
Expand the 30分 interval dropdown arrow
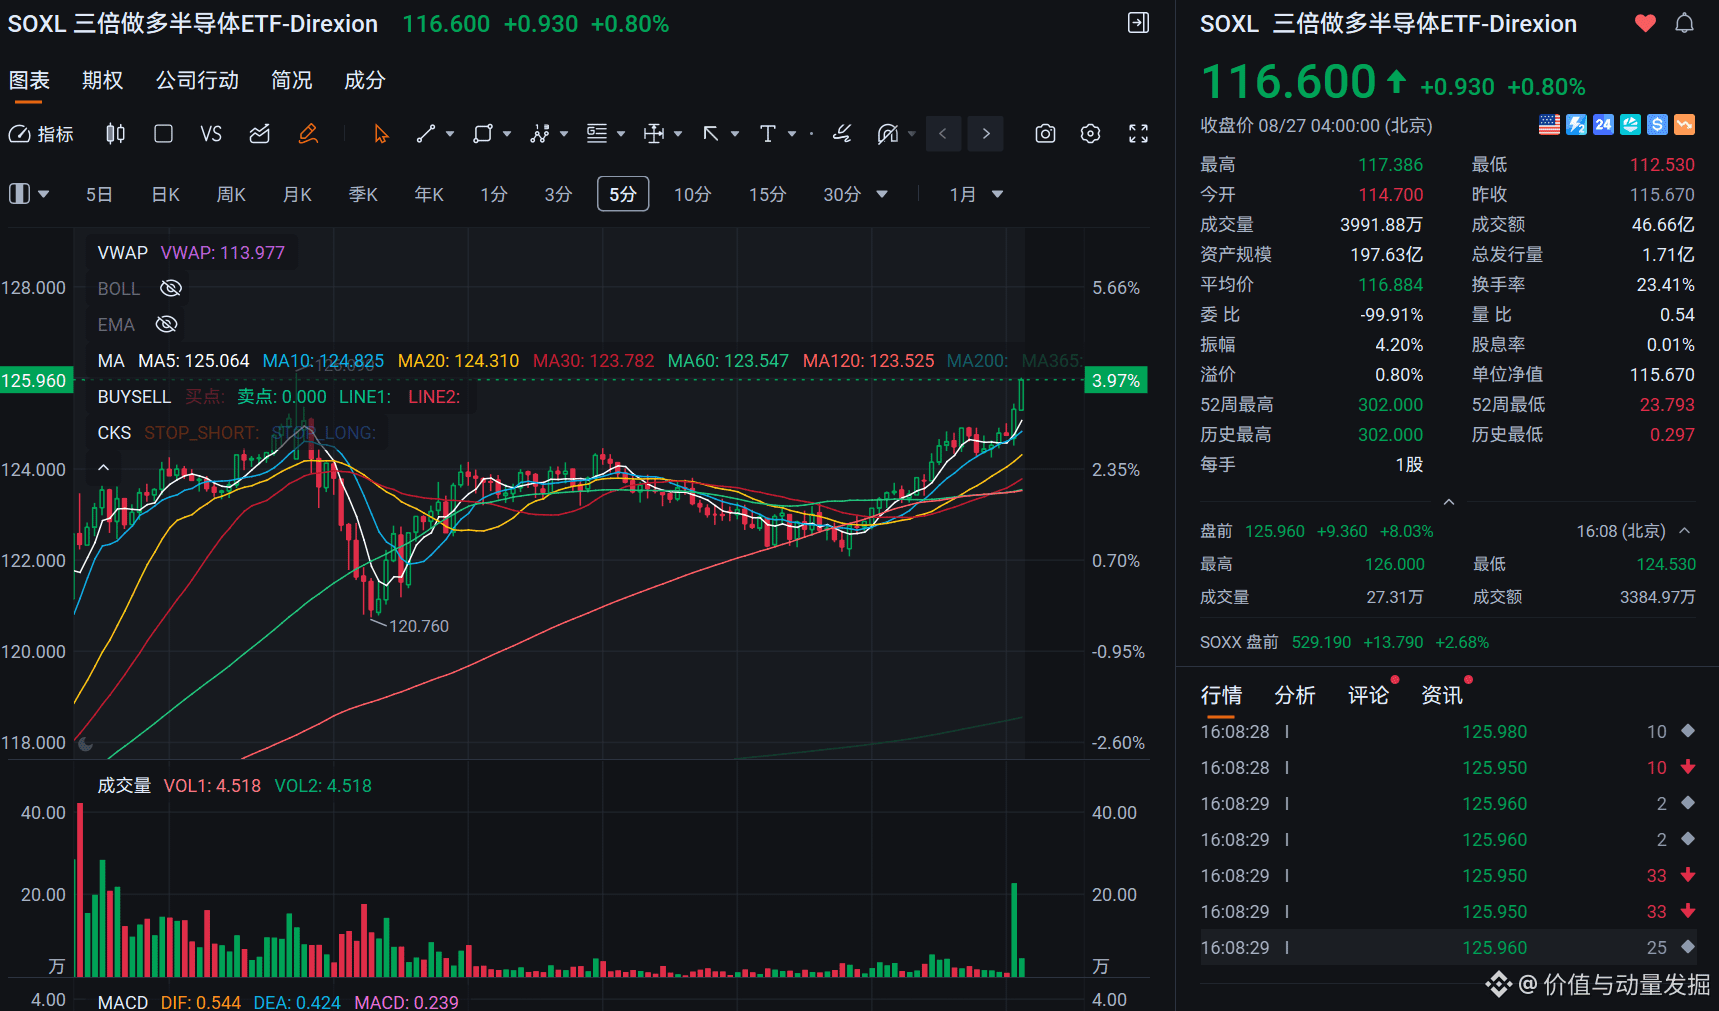tap(882, 194)
